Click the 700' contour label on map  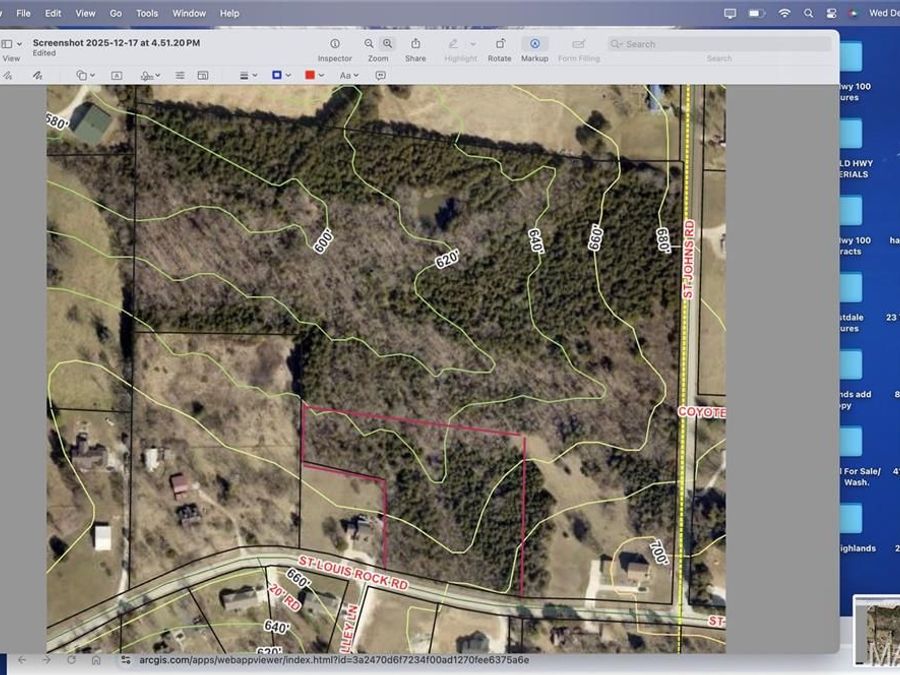659,552
